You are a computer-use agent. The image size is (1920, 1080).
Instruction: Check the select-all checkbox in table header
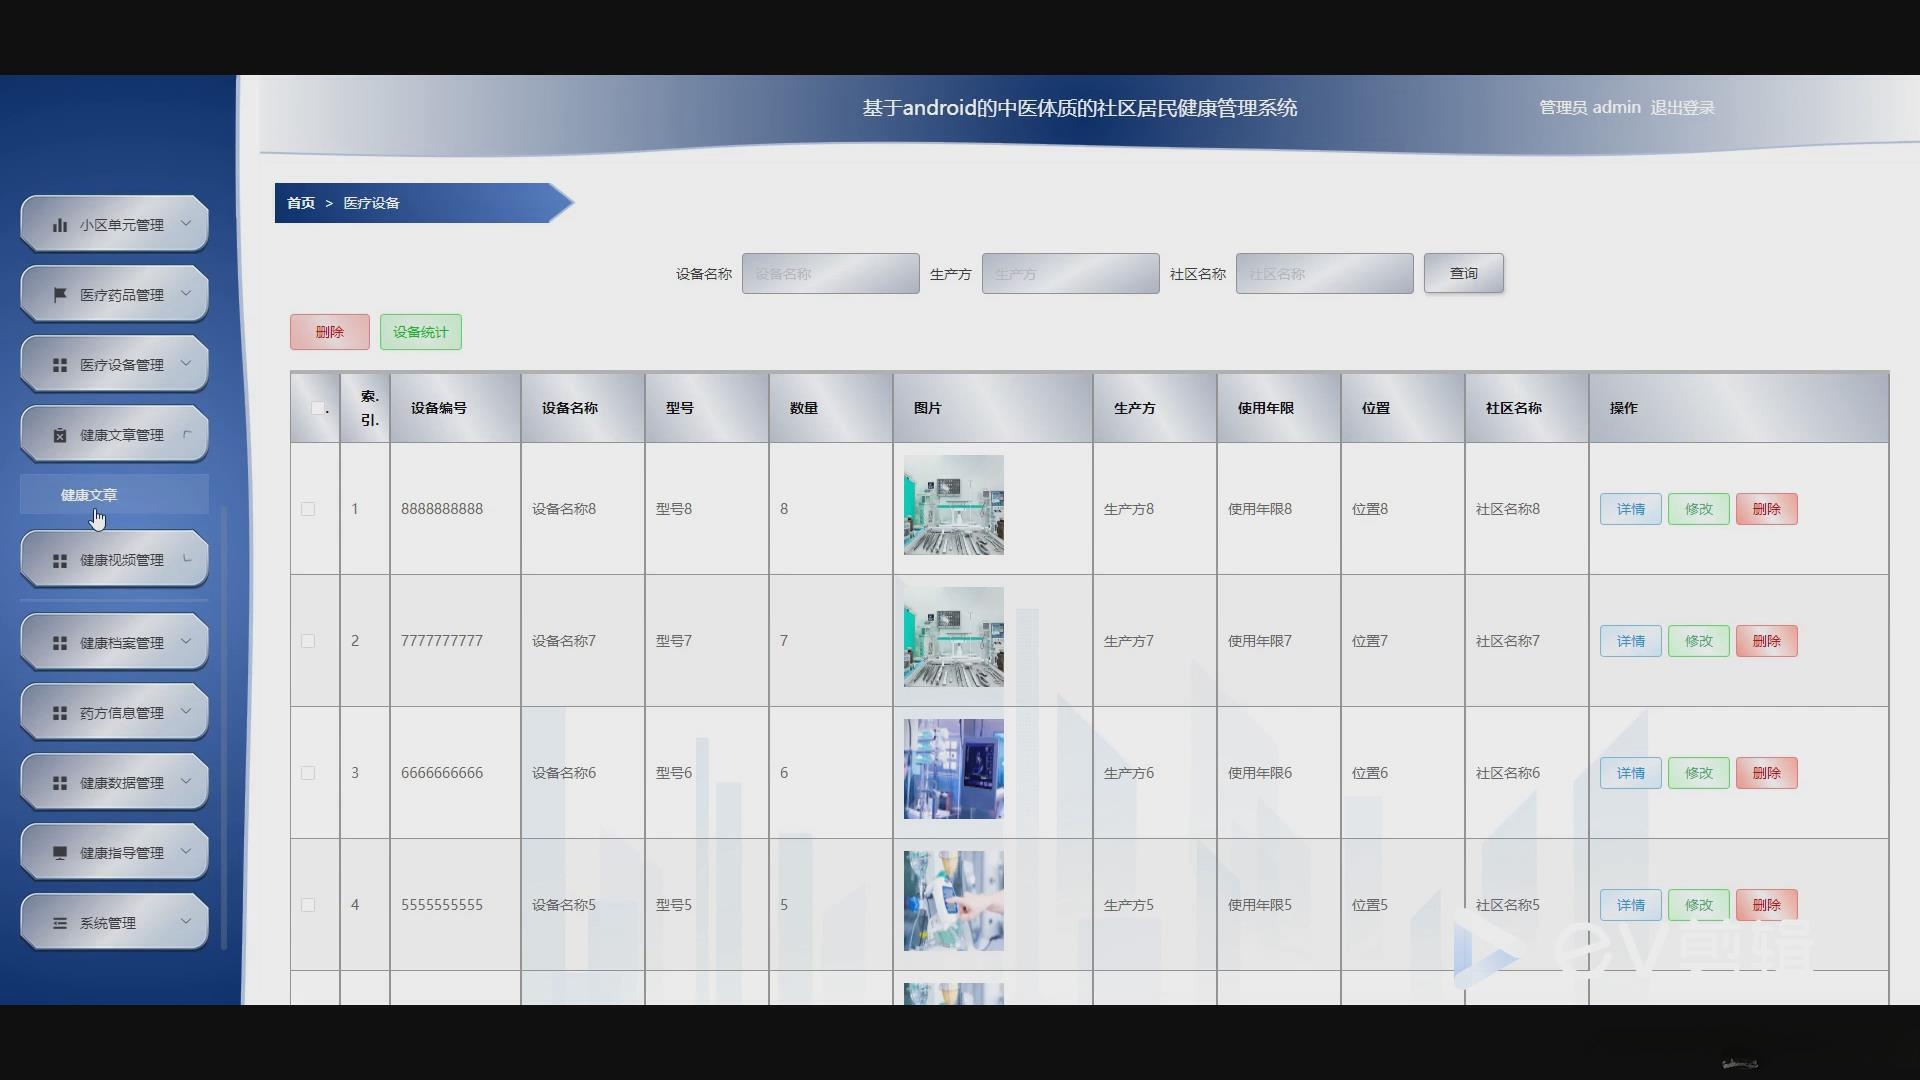pyautogui.click(x=317, y=408)
